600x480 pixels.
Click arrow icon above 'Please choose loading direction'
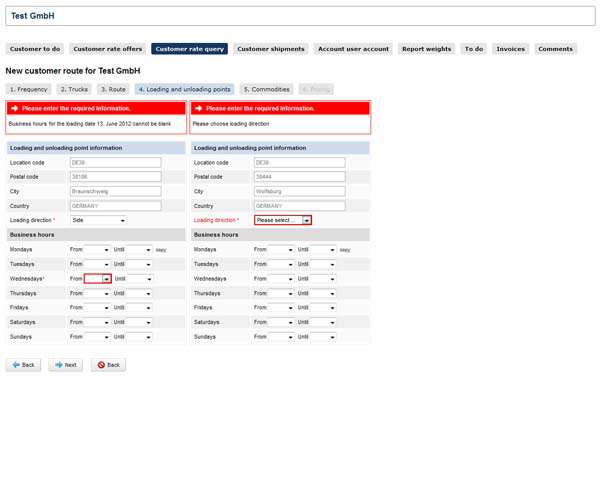198,108
